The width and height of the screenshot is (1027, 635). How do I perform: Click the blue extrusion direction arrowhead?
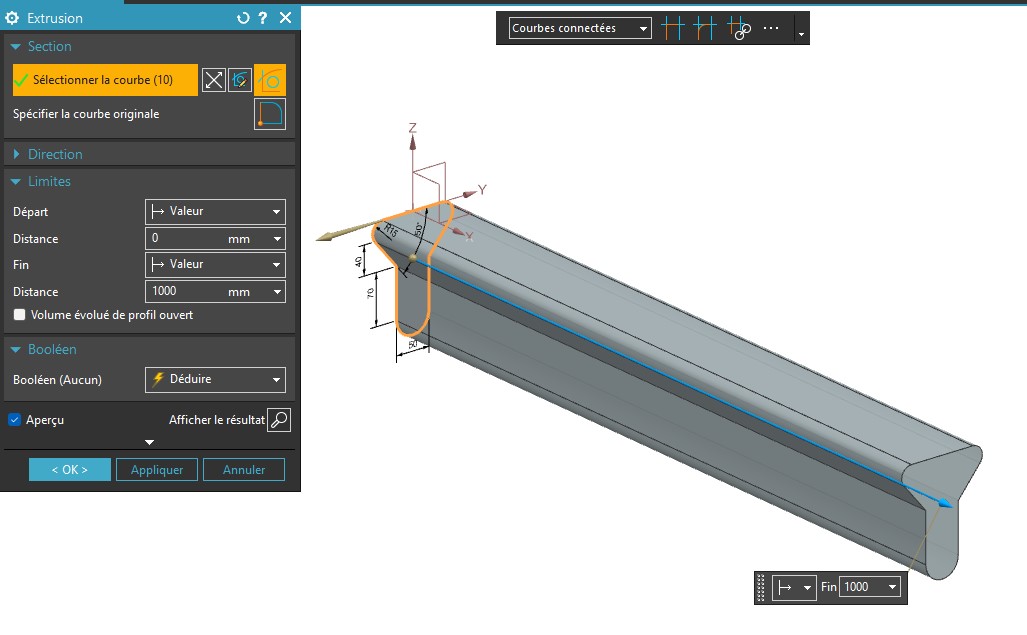click(x=946, y=503)
